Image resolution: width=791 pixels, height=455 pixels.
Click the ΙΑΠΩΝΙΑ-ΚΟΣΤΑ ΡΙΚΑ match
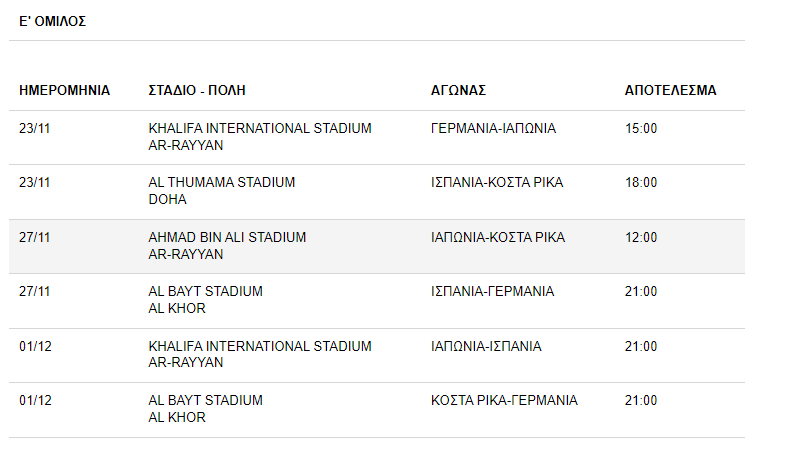click(x=498, y=237)
